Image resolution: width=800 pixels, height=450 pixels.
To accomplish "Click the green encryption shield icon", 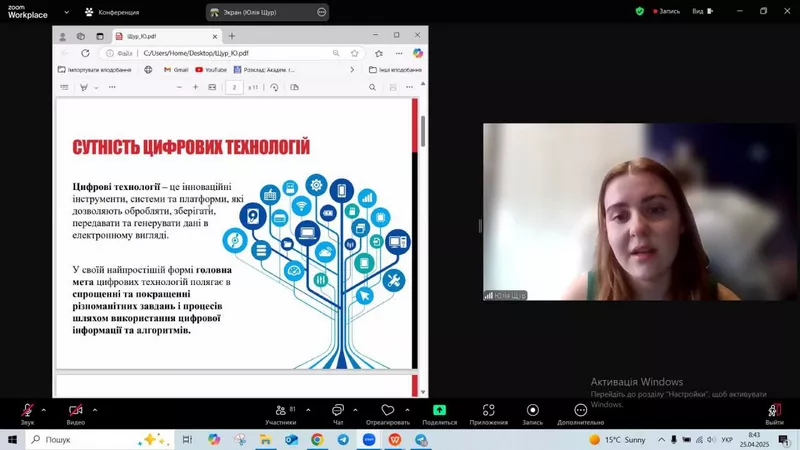I will point(640,11).
